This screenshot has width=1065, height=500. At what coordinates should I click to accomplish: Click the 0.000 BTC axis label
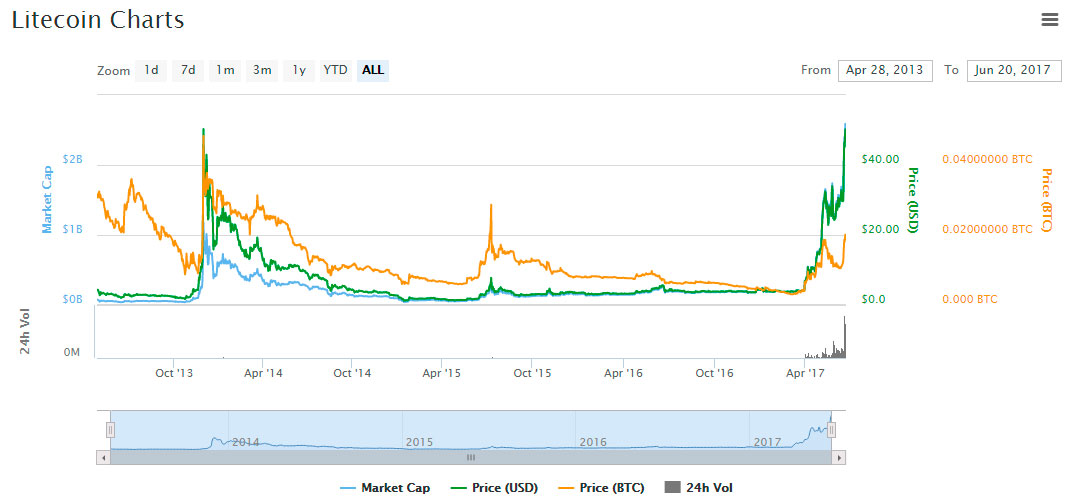pyautogui.click(x=970, y=299)
